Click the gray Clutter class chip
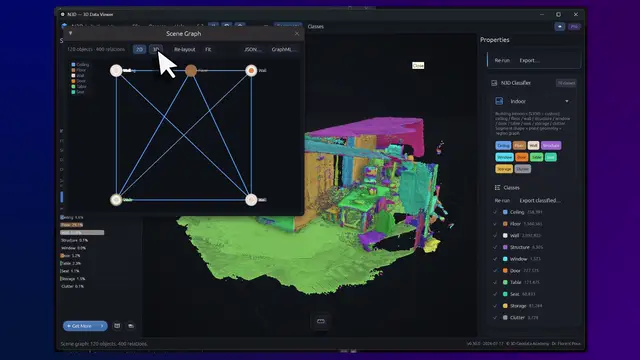640x360 pixels. click(x=522, y=169)
